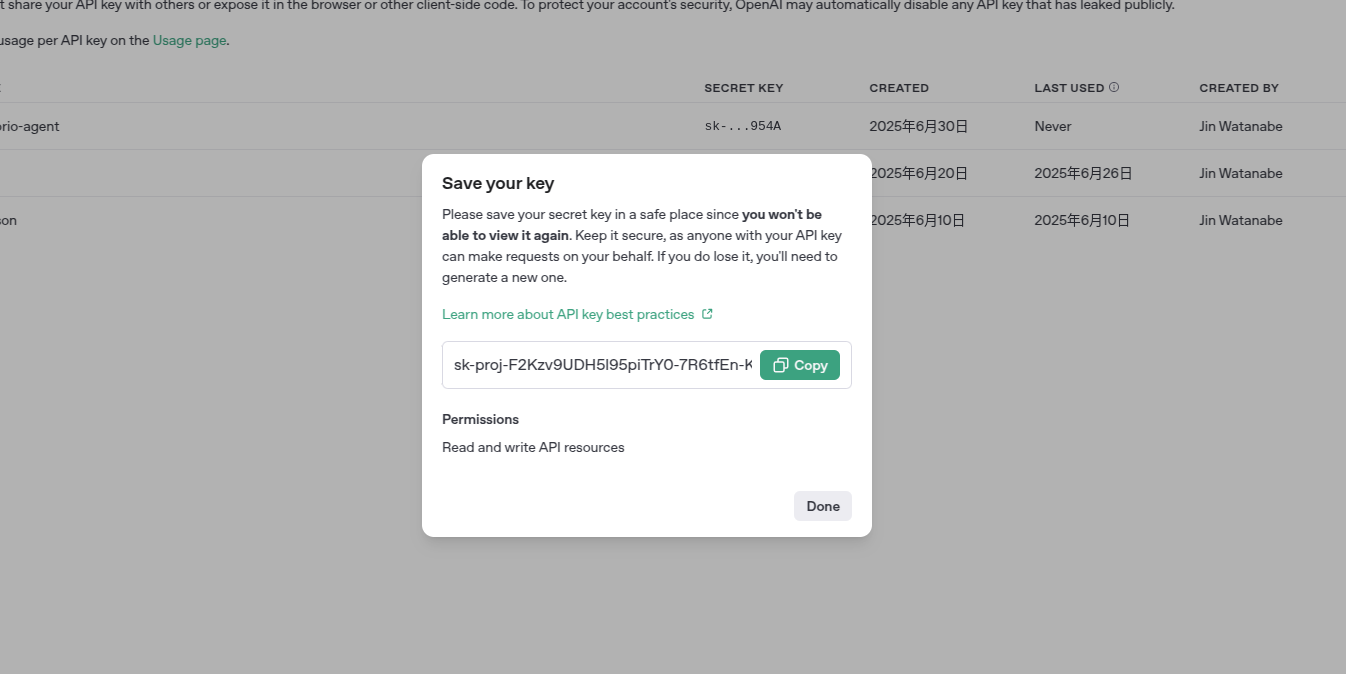Open the Usage page link
This screenshot has width=1346, height=674.
(x=189, y=41)
